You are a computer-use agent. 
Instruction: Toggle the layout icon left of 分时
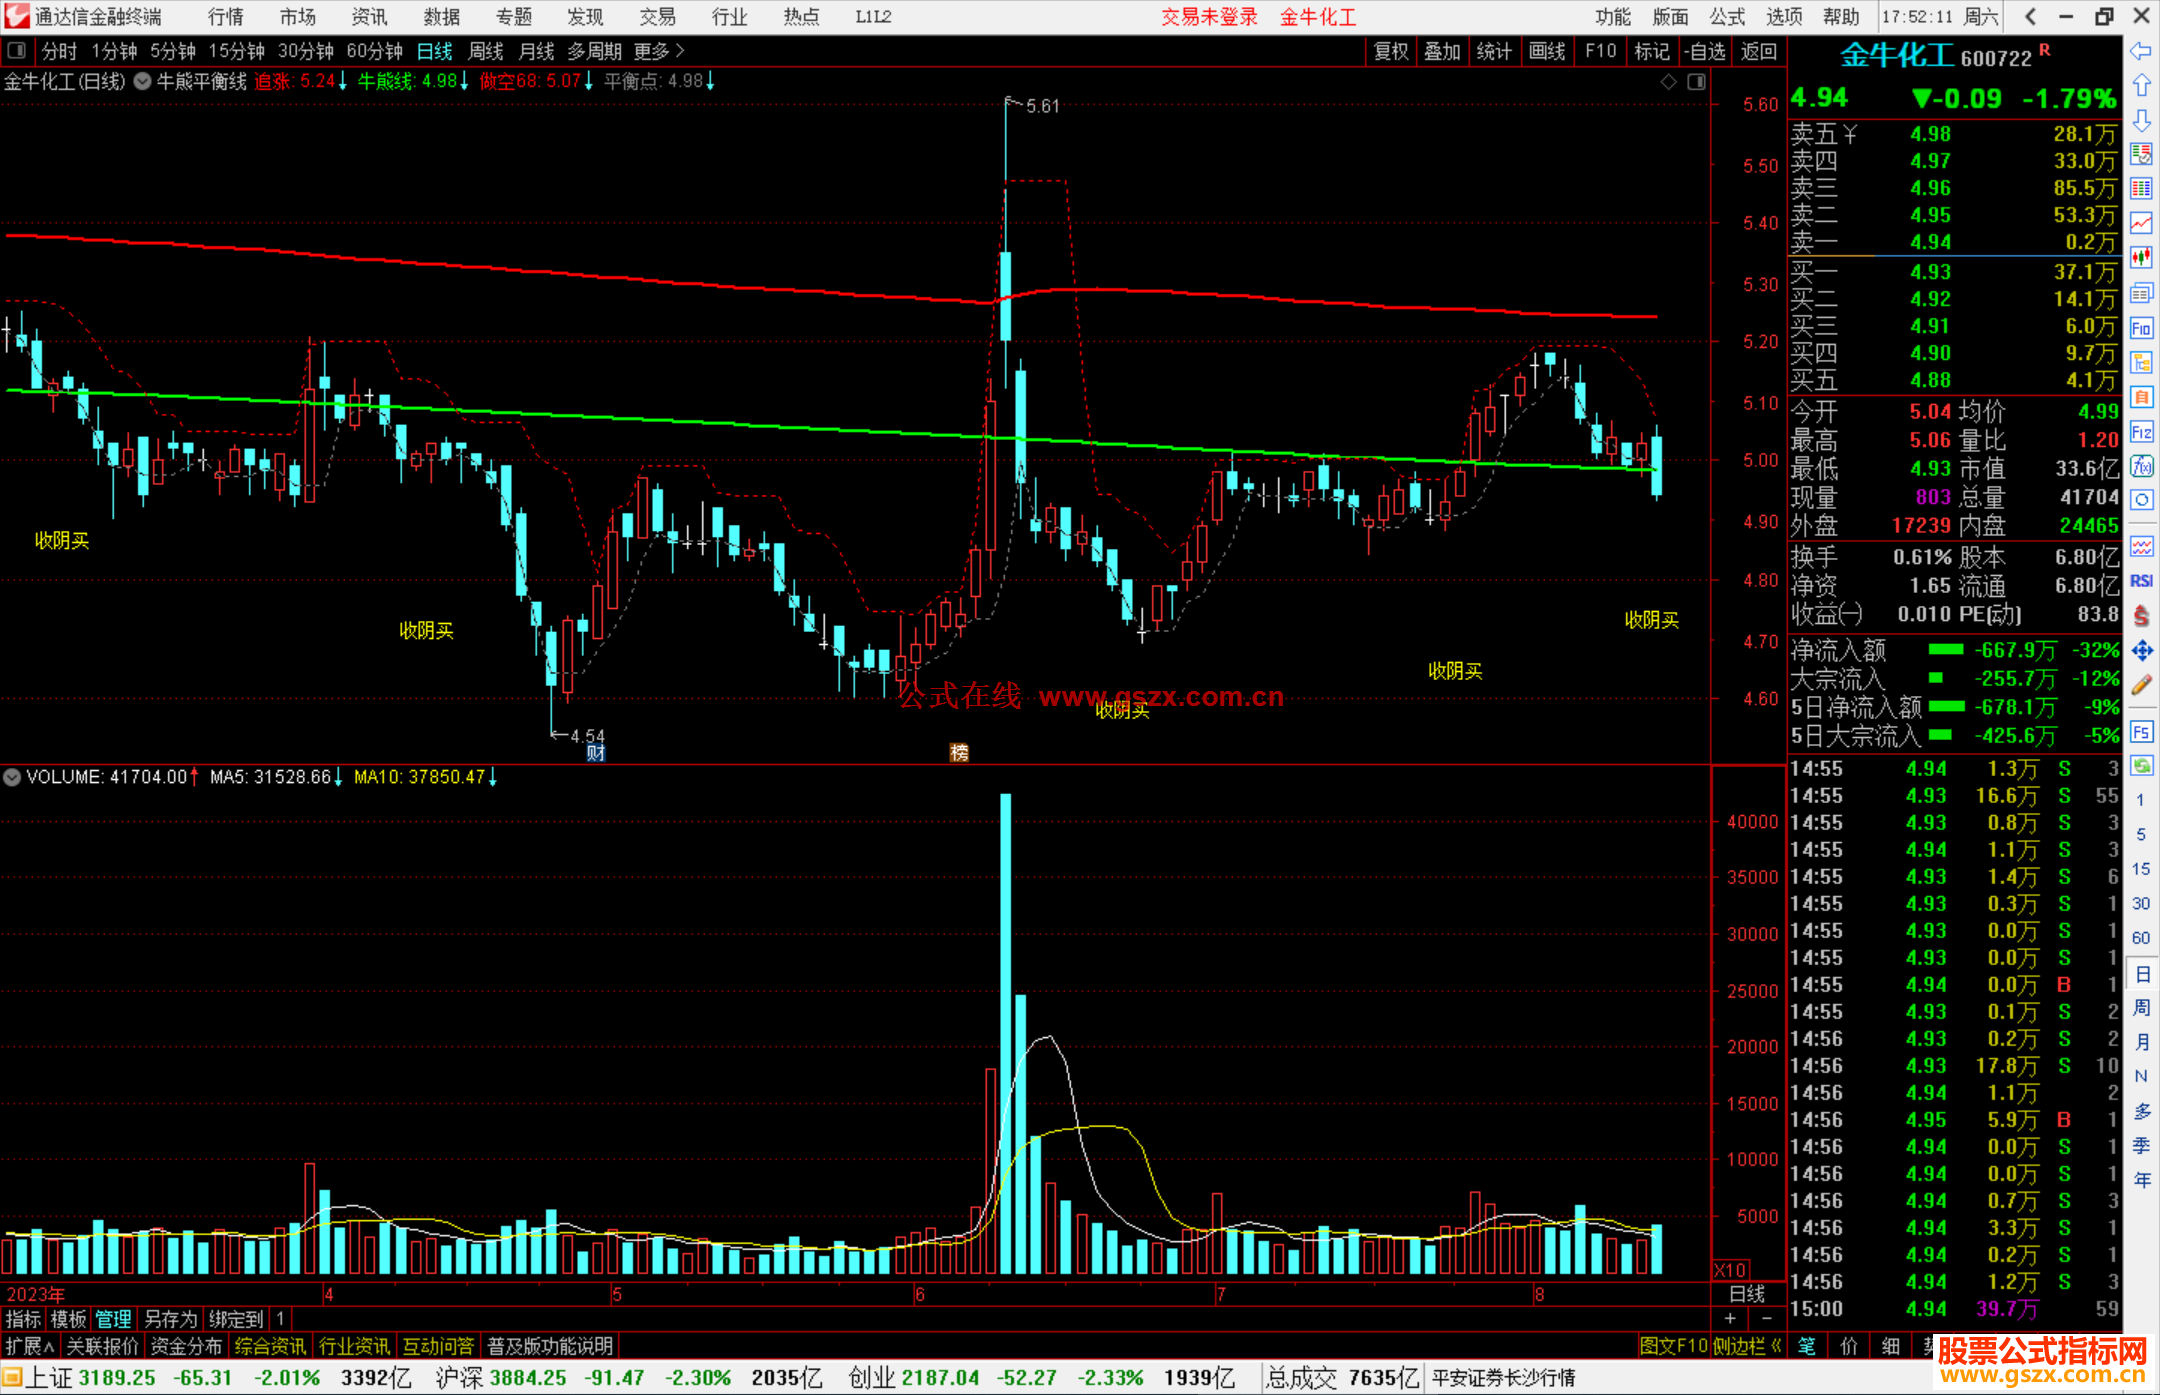(17, 51)
